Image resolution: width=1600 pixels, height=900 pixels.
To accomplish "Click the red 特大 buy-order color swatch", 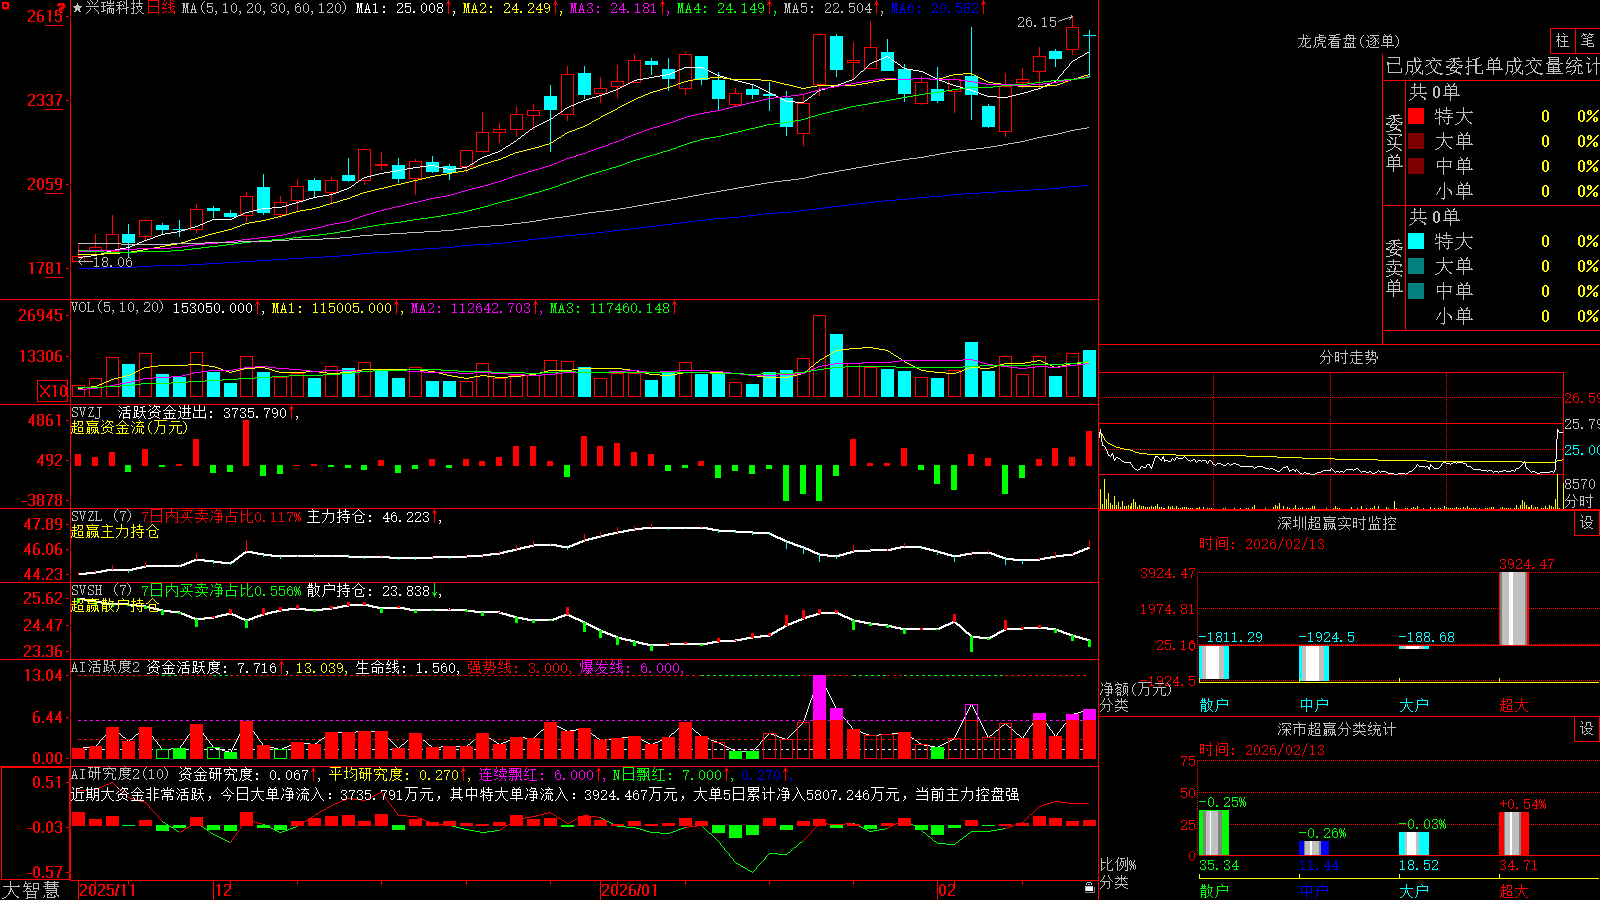I will 1416,116.
